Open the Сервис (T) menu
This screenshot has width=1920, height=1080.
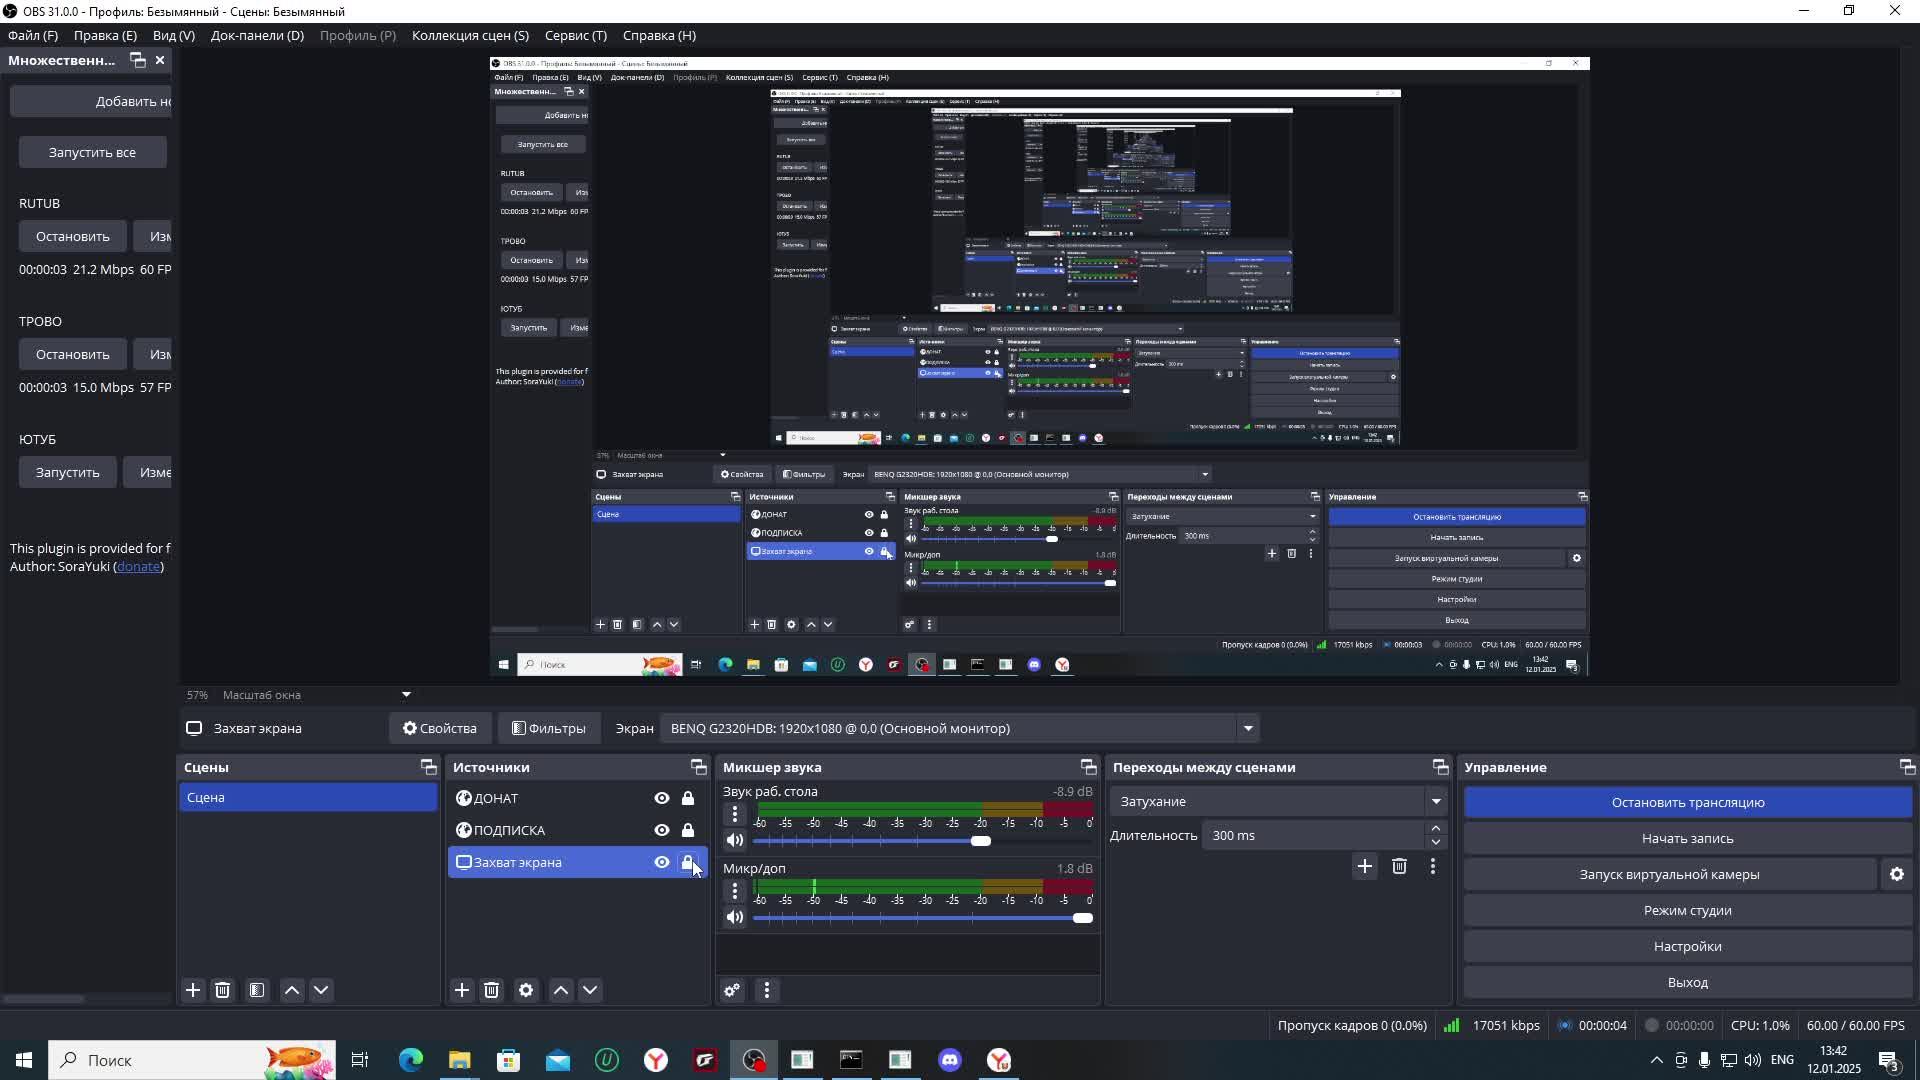click(575, 35)
